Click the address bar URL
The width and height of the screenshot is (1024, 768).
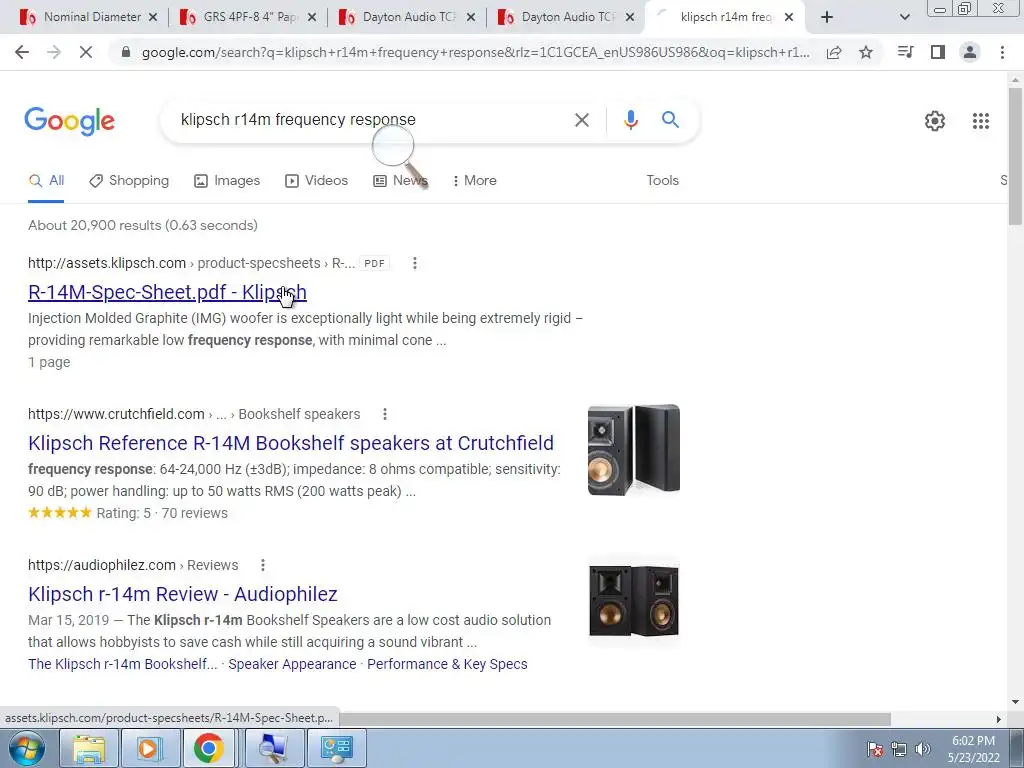click(x=475, y=52)
